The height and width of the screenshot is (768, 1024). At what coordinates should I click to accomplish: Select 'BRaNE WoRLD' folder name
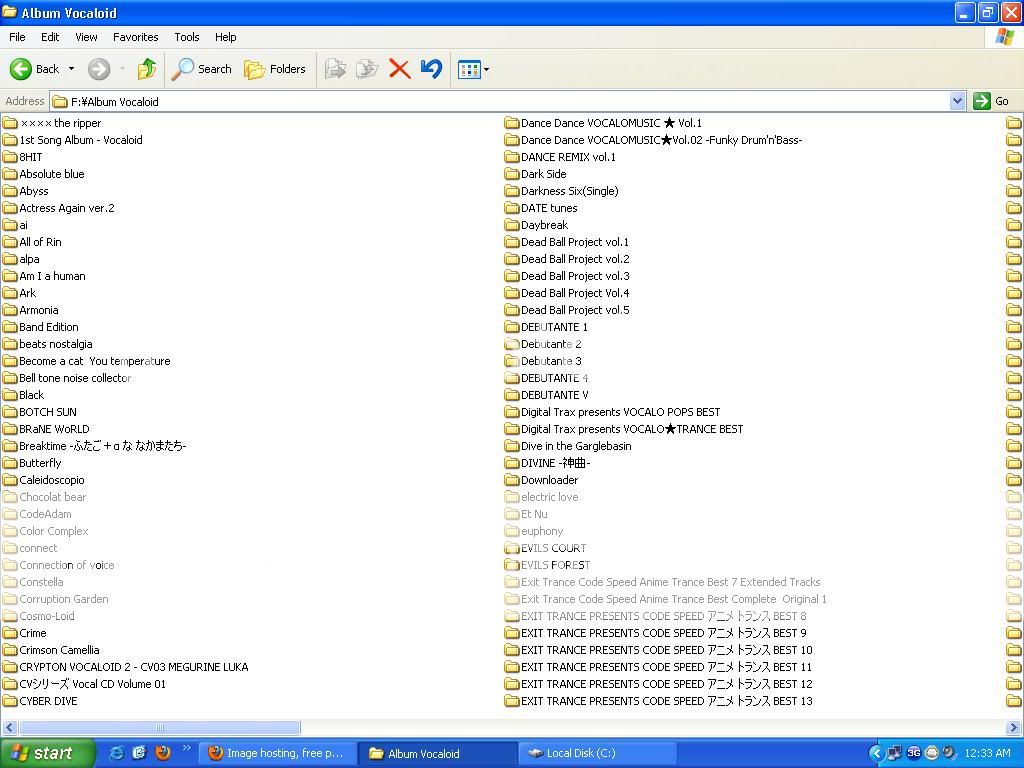[54, 428]
